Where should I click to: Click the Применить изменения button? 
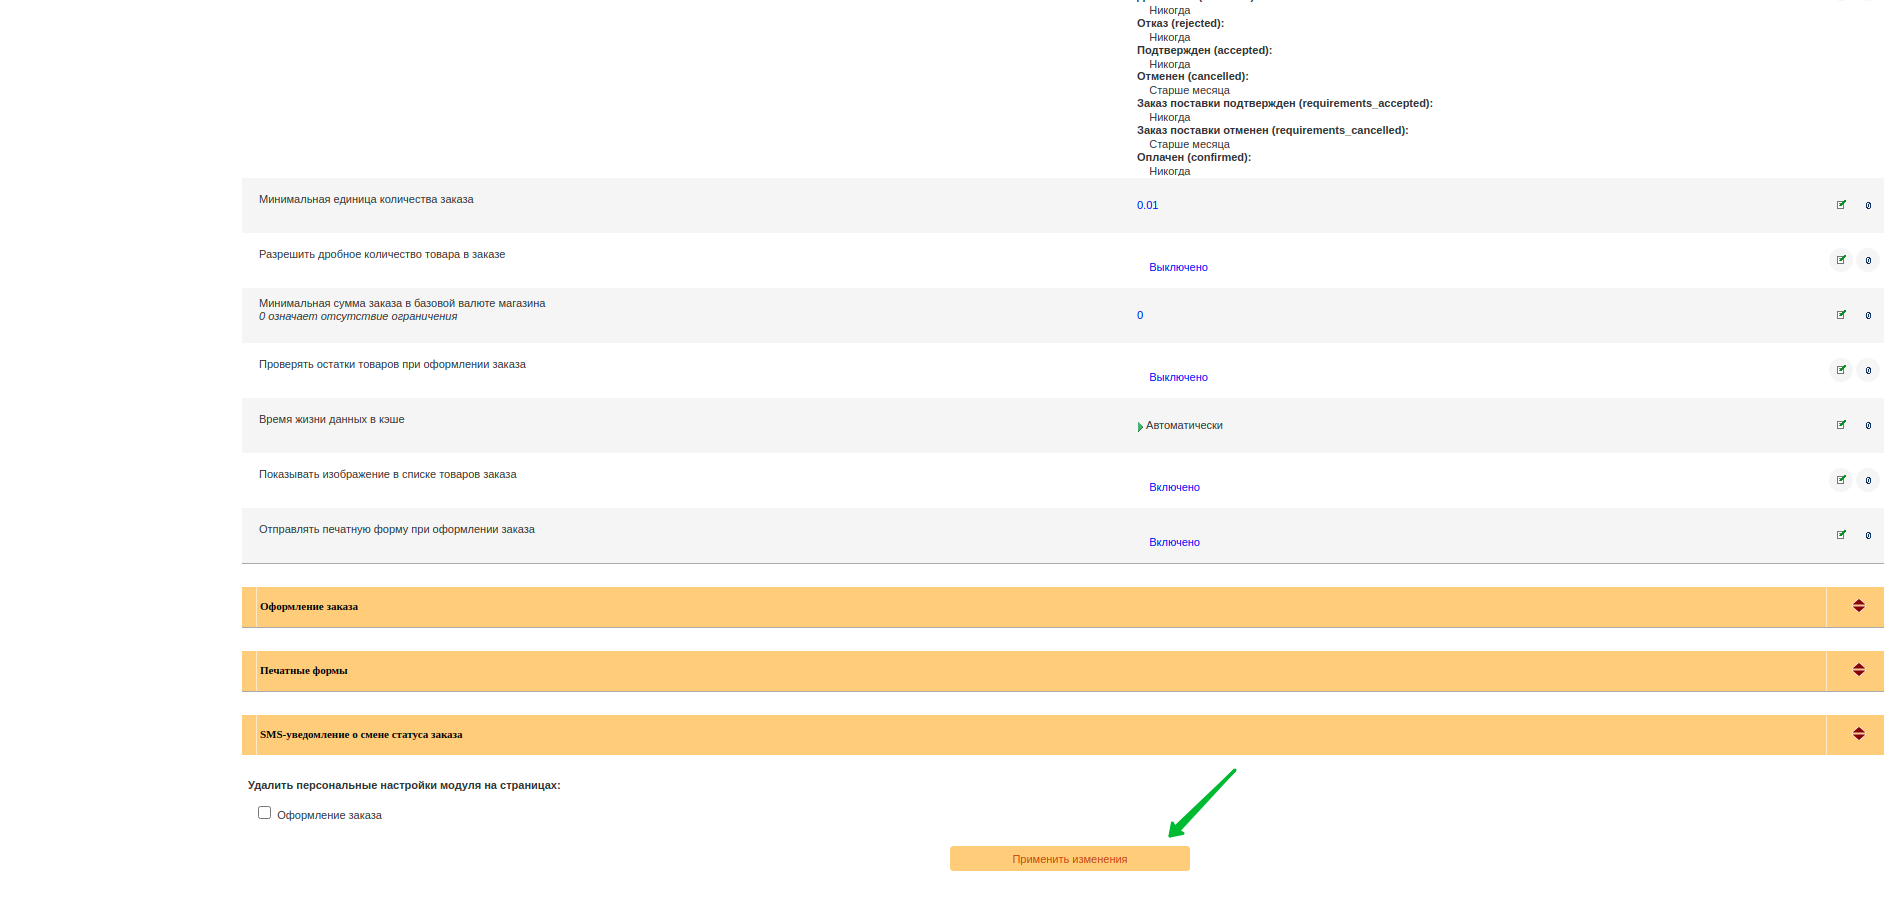[1070, 859]
